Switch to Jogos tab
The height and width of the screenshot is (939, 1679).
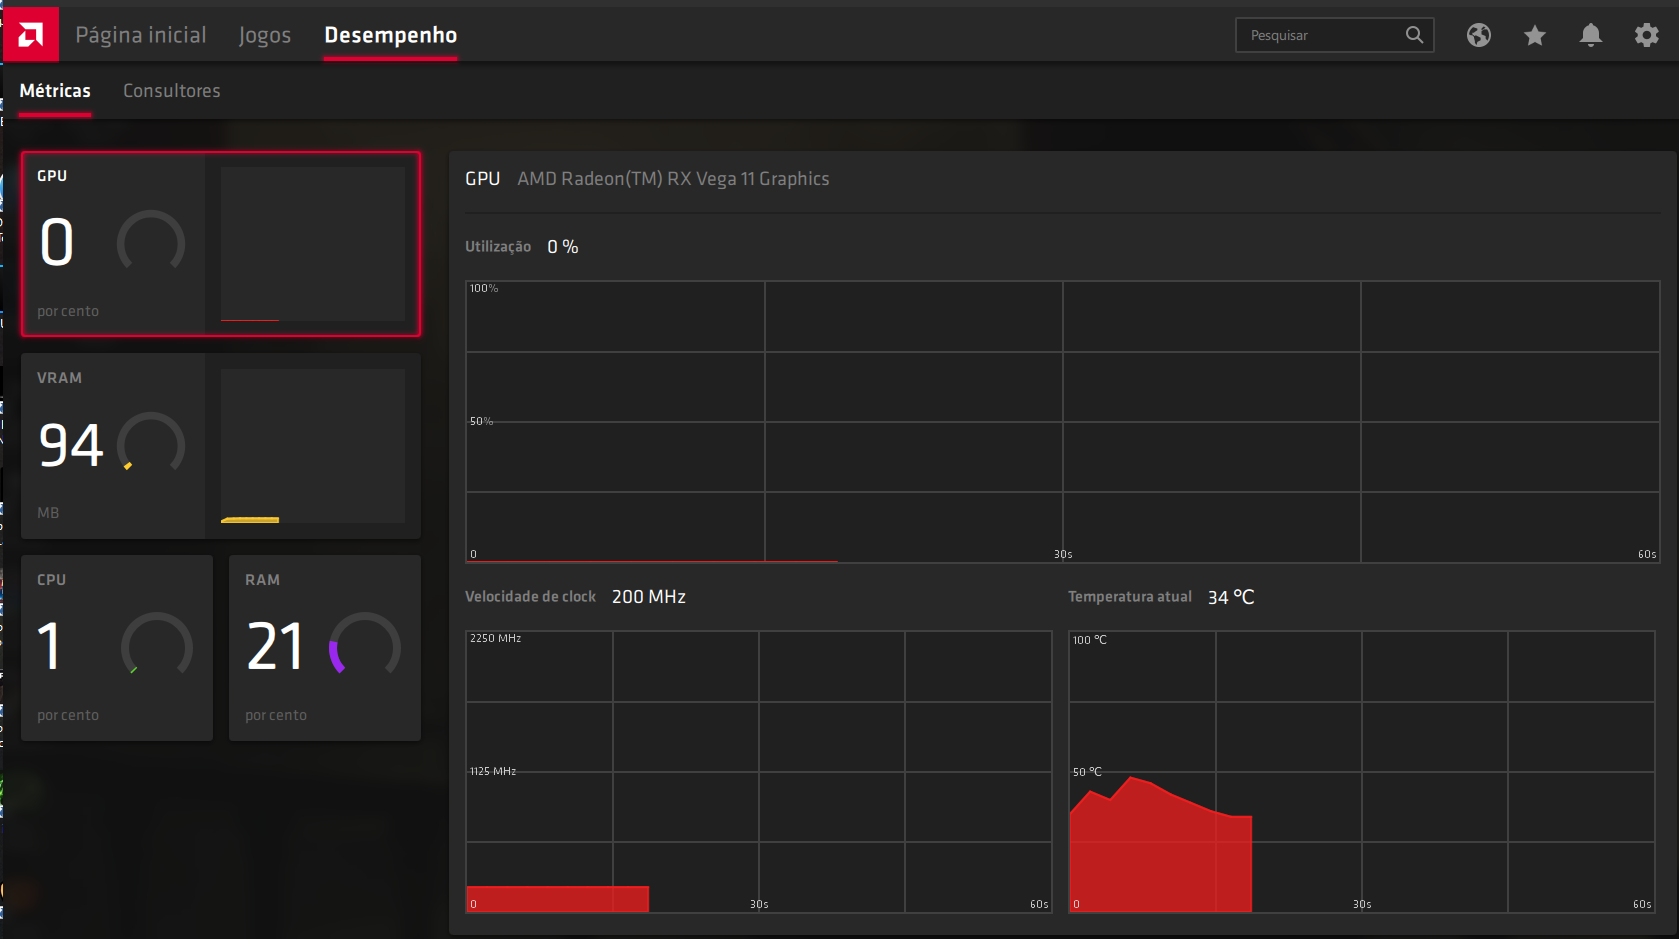click(x=265, y=36)
